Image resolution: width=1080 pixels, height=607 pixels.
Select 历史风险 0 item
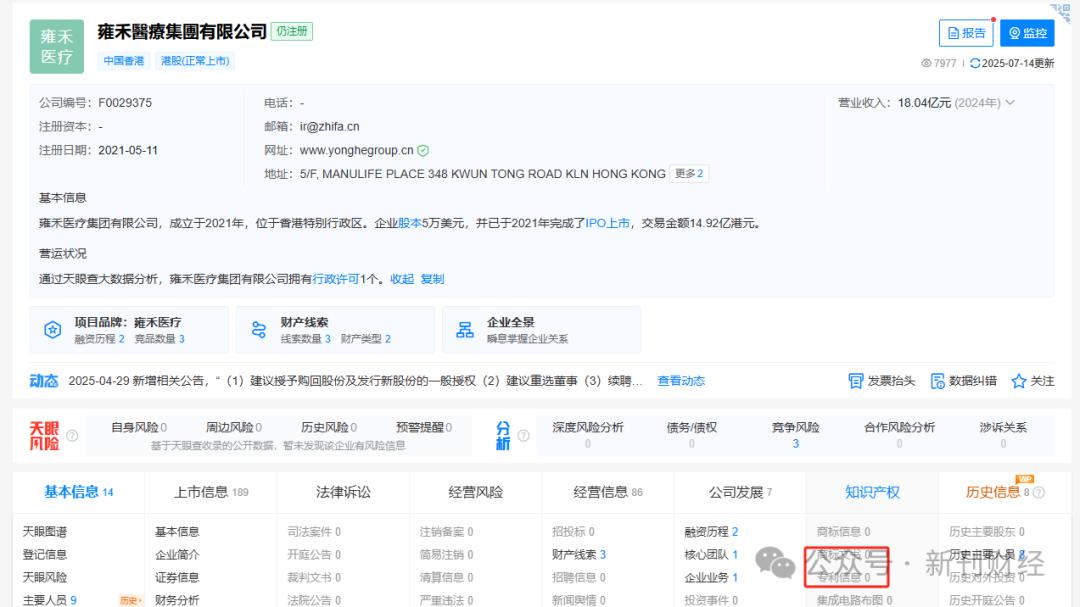pos(329,427)
